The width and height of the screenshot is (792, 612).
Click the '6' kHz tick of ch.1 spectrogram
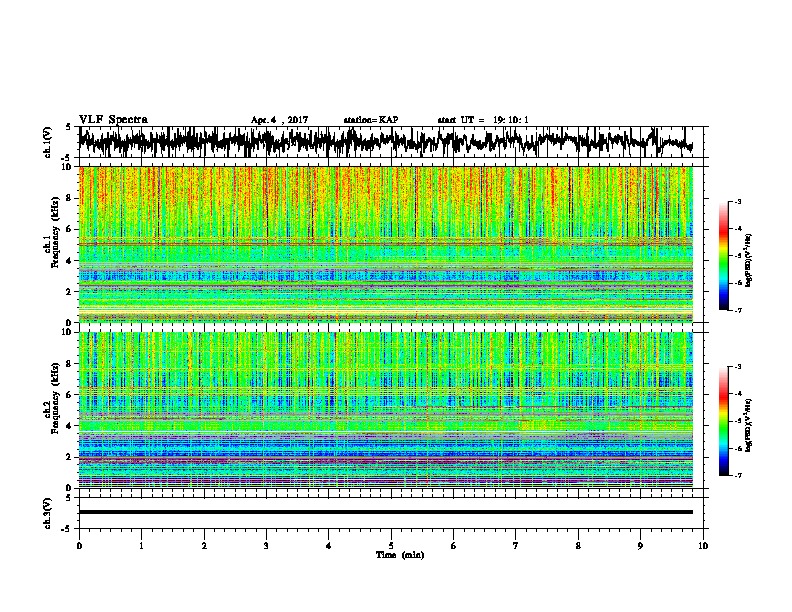point(71,229)
